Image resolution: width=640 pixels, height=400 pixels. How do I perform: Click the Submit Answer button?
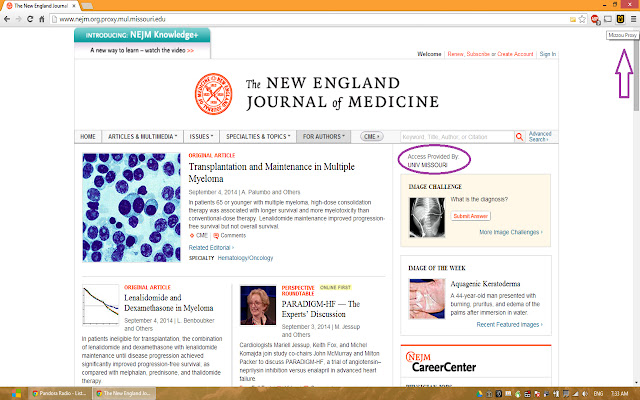click(471, 216)
